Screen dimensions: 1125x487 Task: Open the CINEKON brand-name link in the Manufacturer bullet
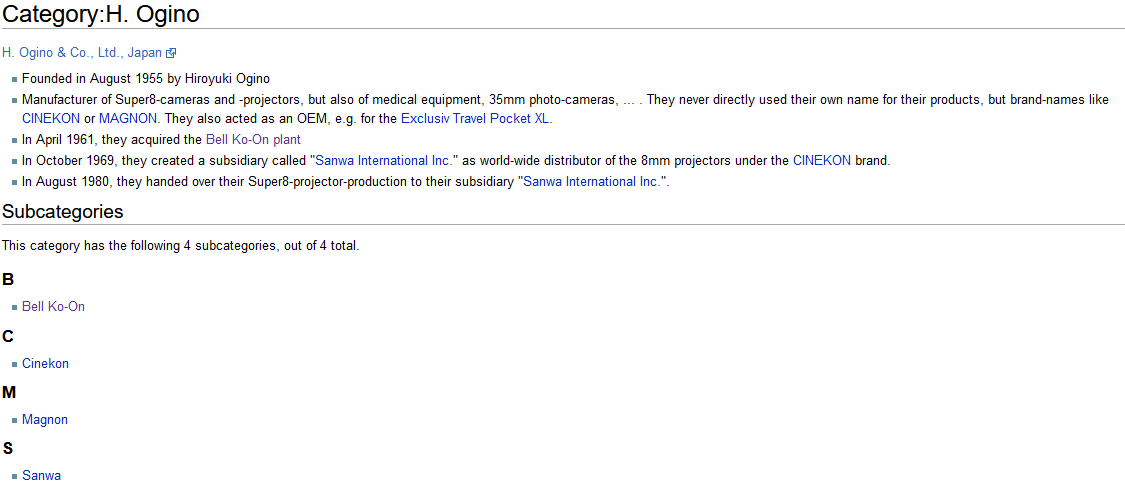(x=51, y=118)
